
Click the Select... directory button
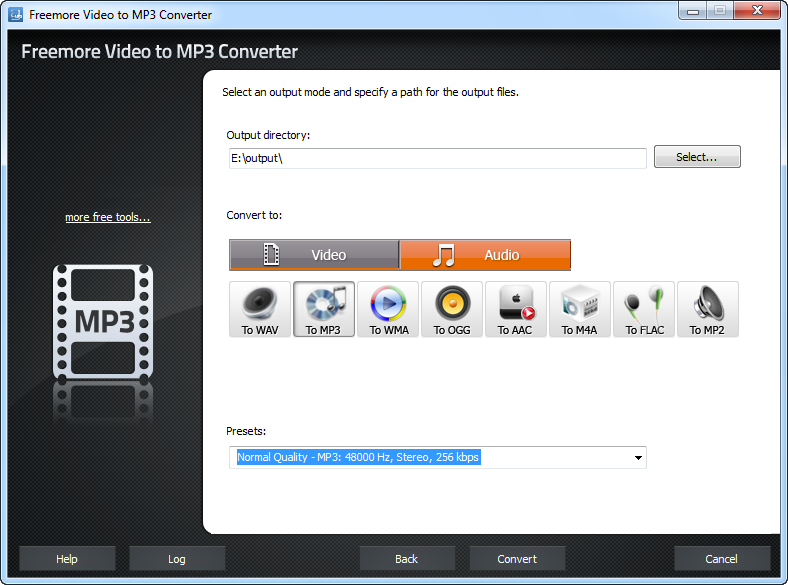click(697, 157)
